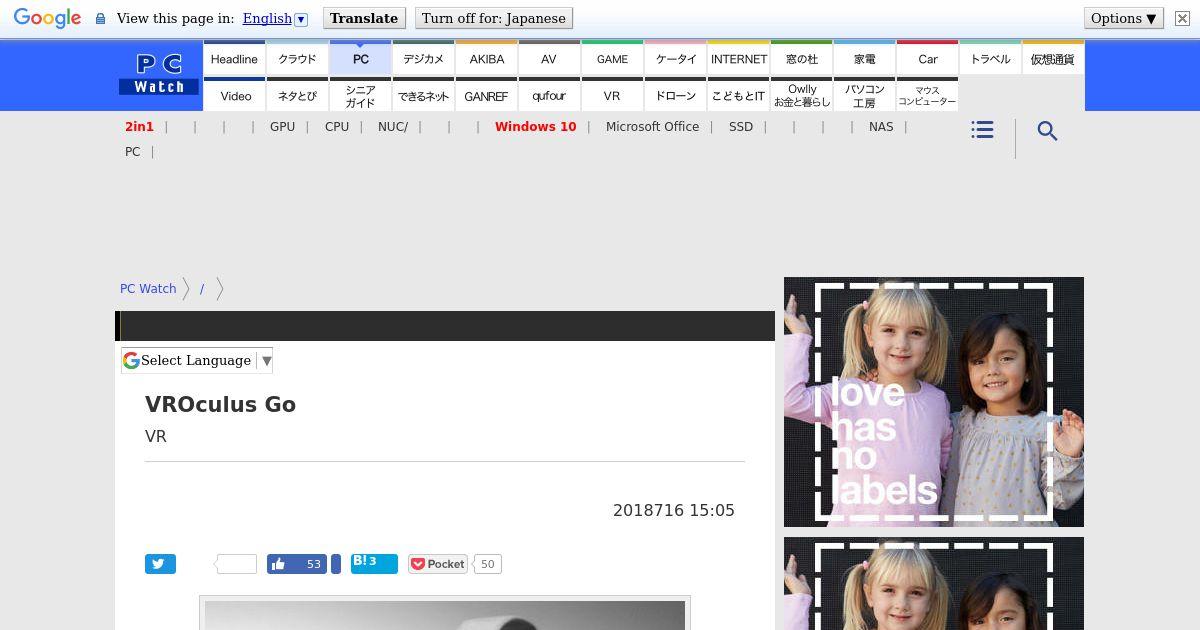Image resolution: width=1200 pixels, height=630 pixels.
Task: Open the Owlly お金と暮らし tab
Action: coord(801,95)
